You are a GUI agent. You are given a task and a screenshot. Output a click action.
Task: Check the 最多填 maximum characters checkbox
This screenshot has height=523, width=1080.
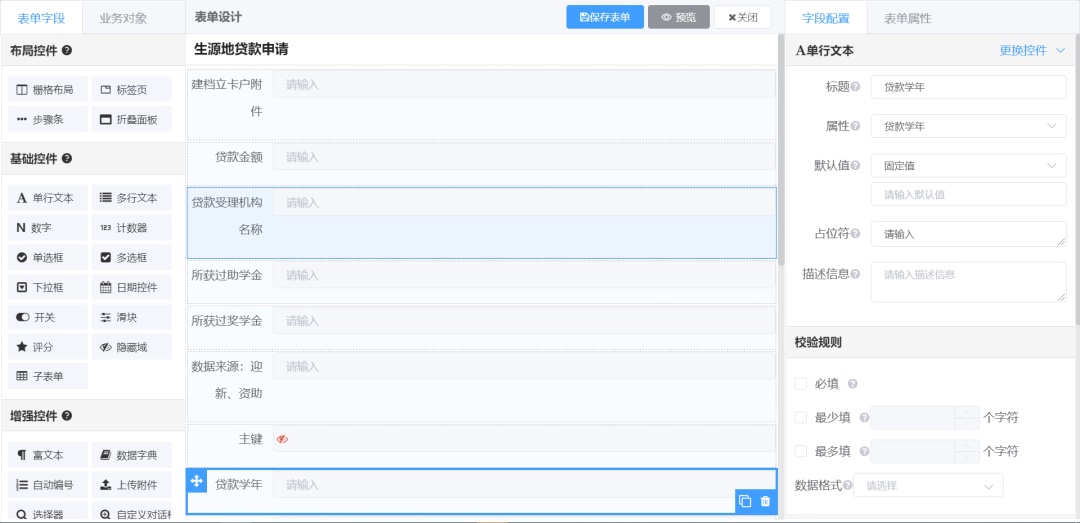(801, 451)
